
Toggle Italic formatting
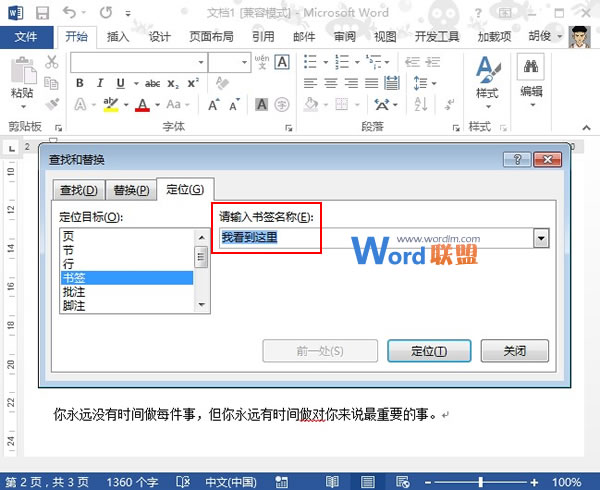(100, 83)
